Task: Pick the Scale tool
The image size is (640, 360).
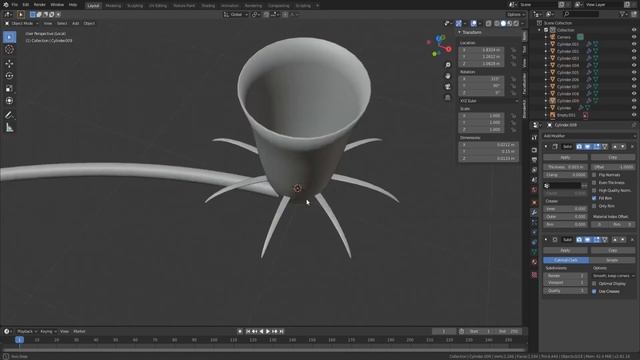Action: pos(9,88)
